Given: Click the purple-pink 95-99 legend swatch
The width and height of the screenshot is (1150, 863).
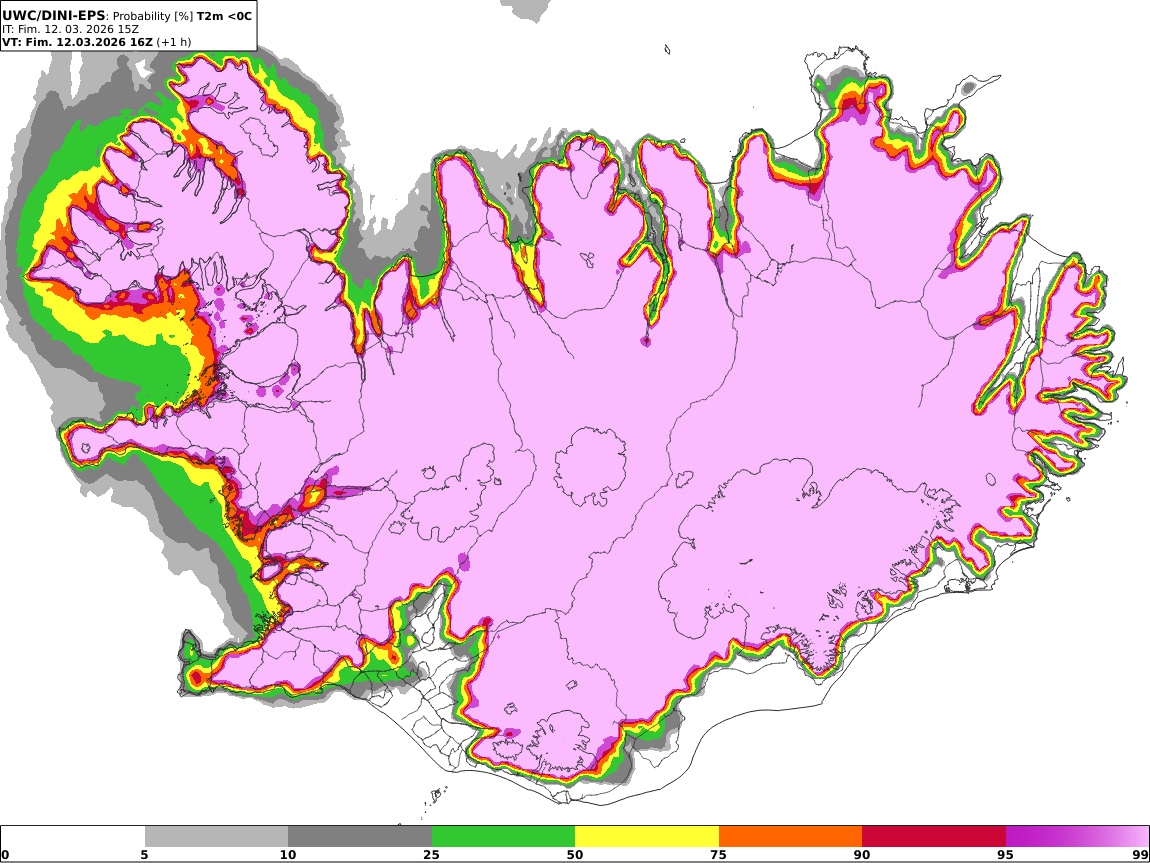Looking at the screenshot, I should pos(1077,836).
